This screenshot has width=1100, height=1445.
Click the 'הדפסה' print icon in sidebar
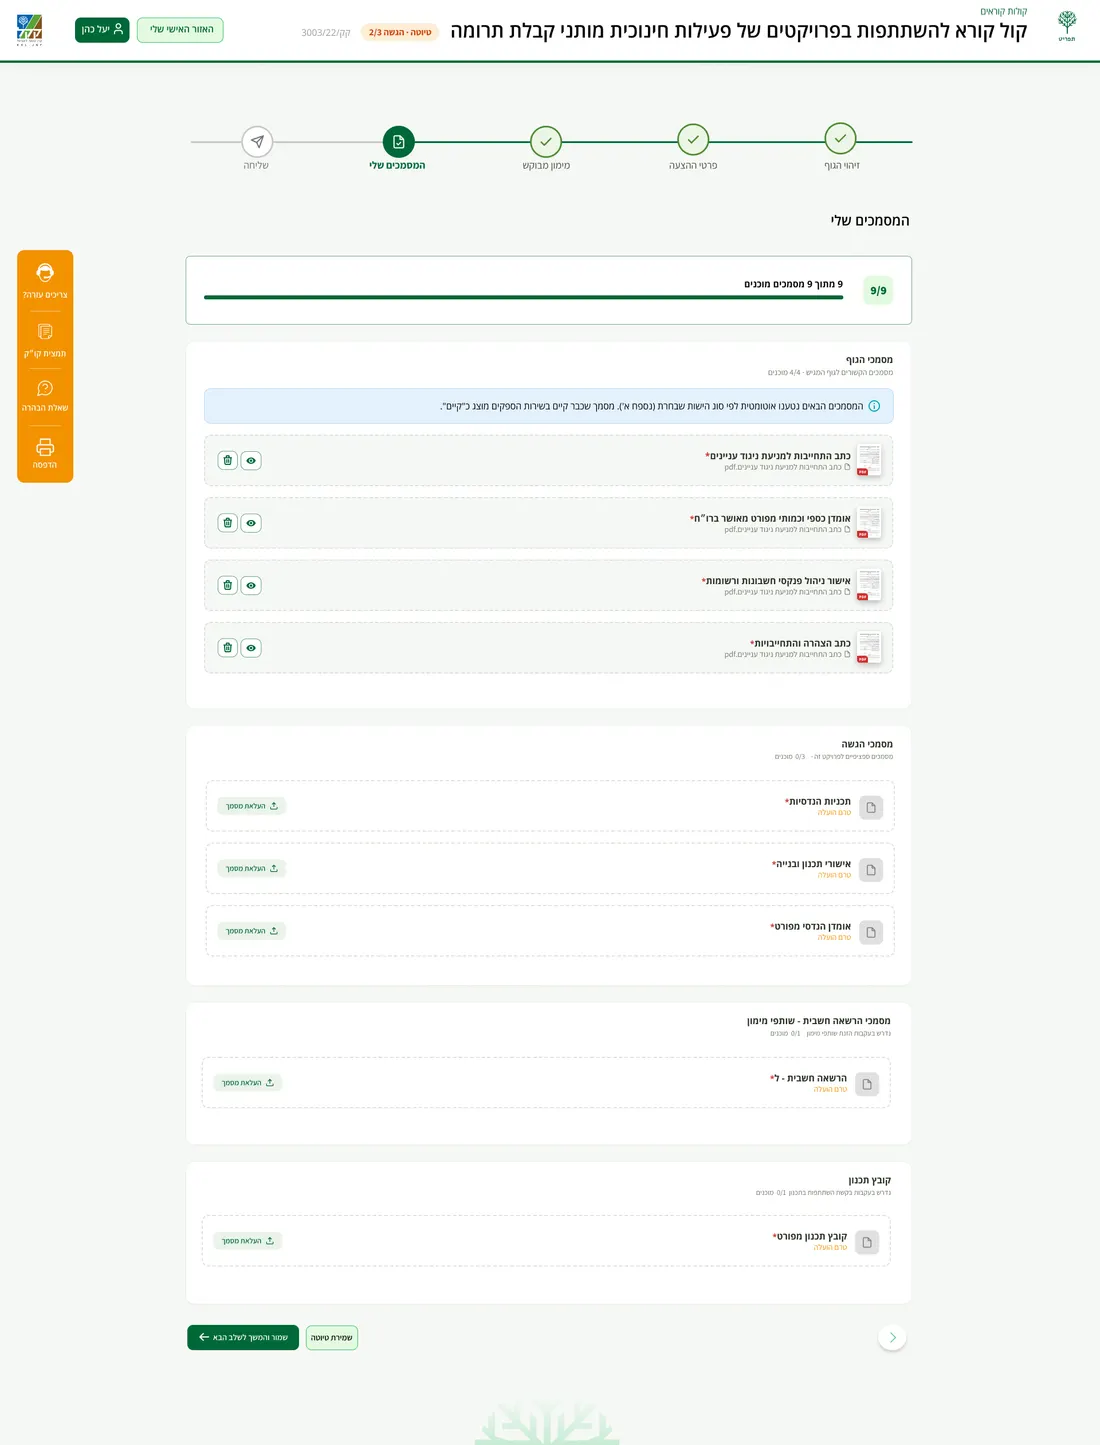click(x=45, y=447)
